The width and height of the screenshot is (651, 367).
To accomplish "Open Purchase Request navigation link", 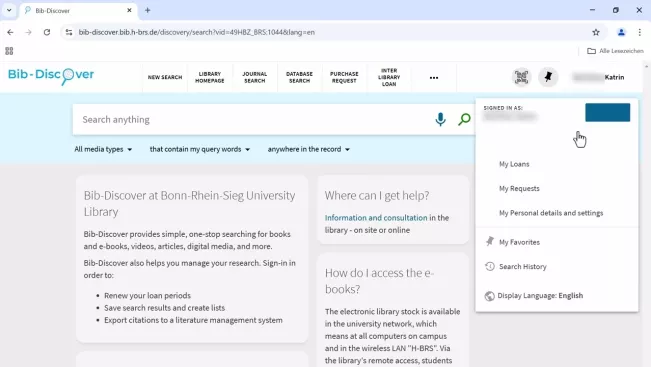I will tap(344, 77).
